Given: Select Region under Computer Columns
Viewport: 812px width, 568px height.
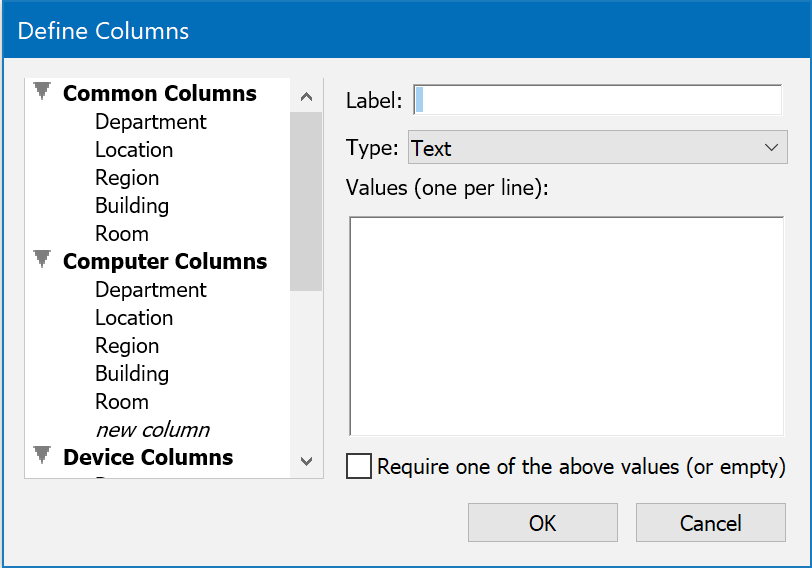Looking at the screenshot, I should [127, 346].
